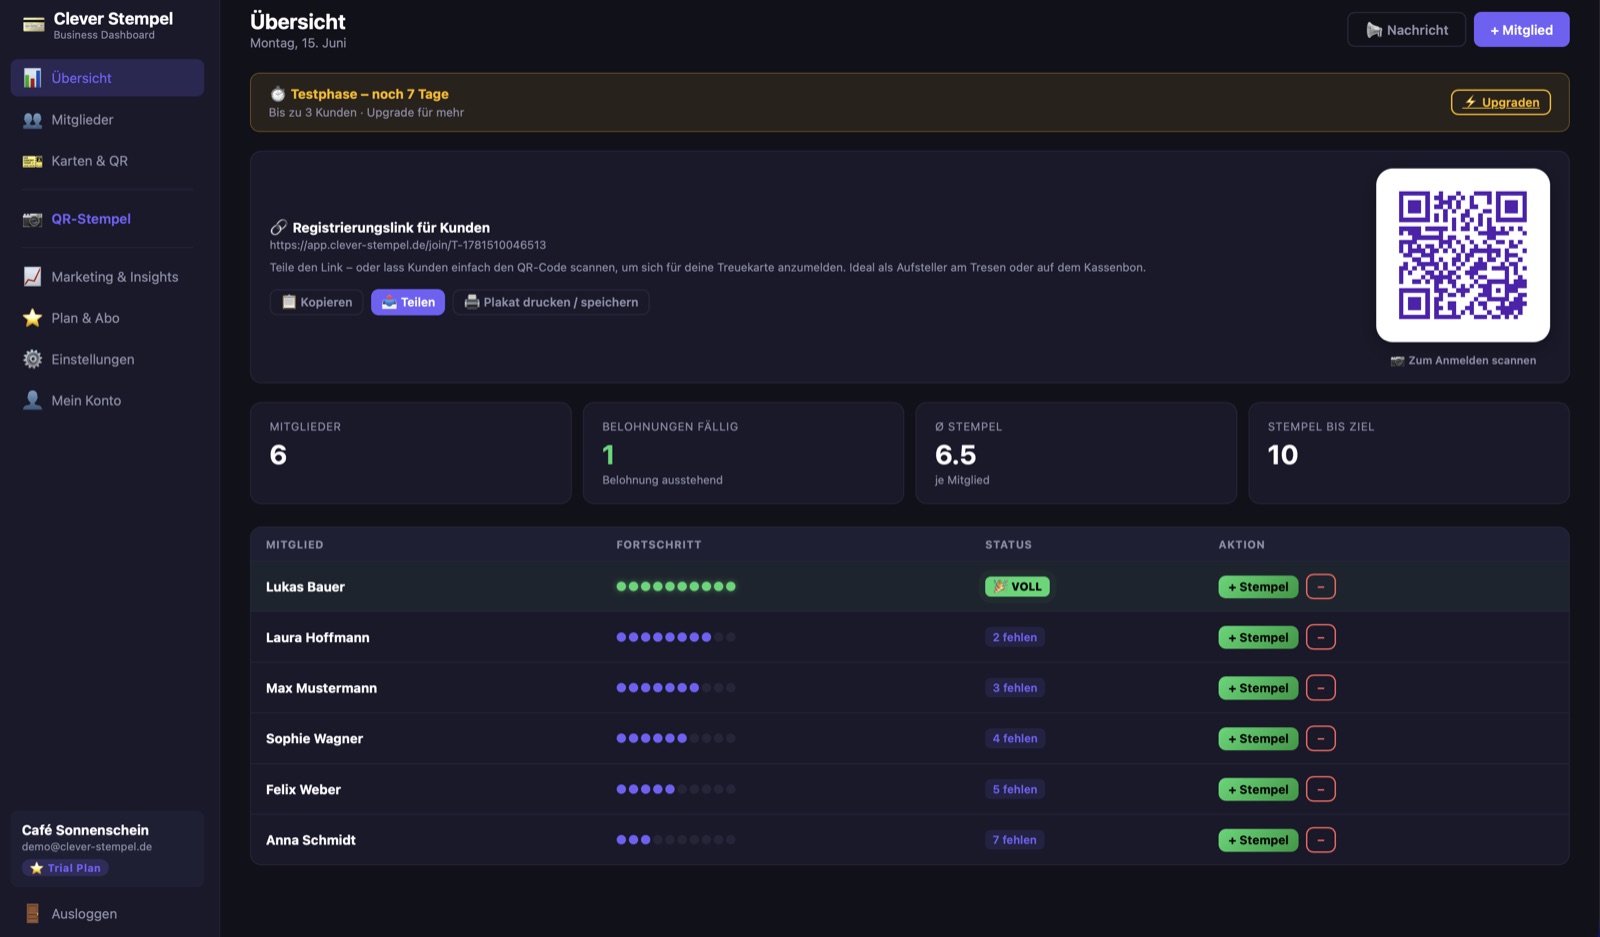Click the card icon beside Karten & QR
Screen dimensions: 1600x937
pyautogui.click(x=33, y=161)
